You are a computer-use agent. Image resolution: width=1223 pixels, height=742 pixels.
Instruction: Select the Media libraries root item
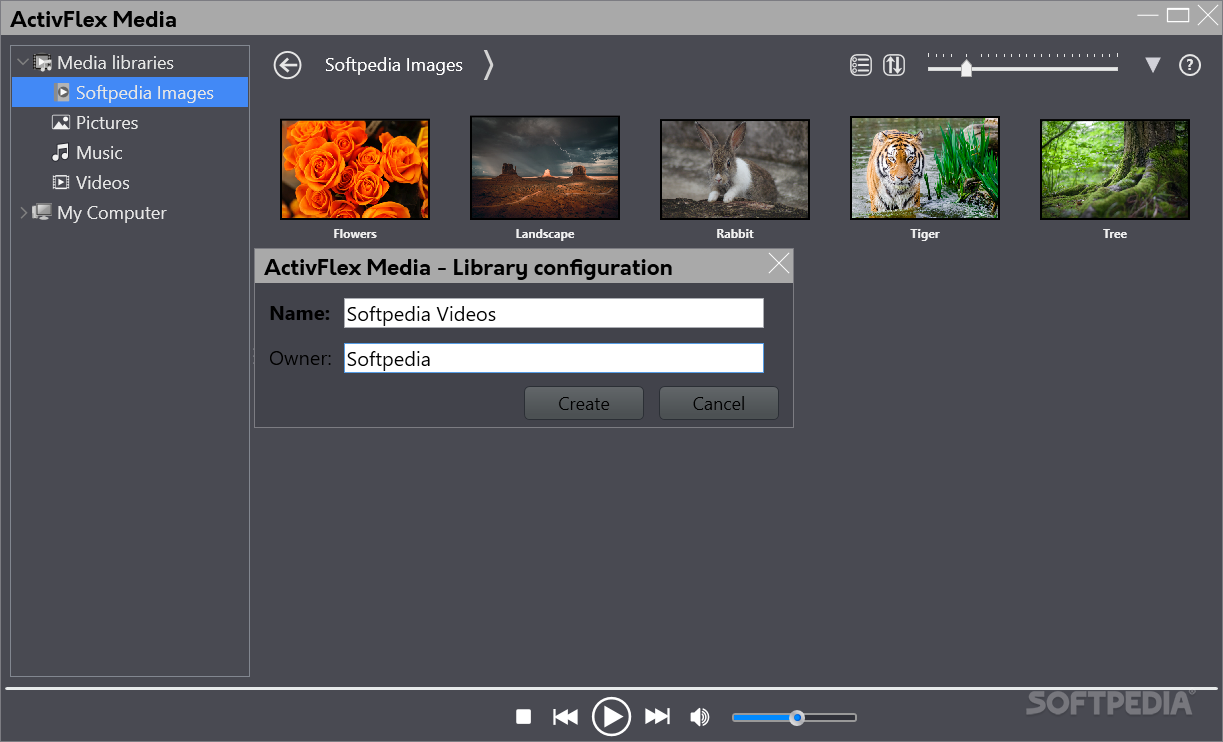point(115,62)
